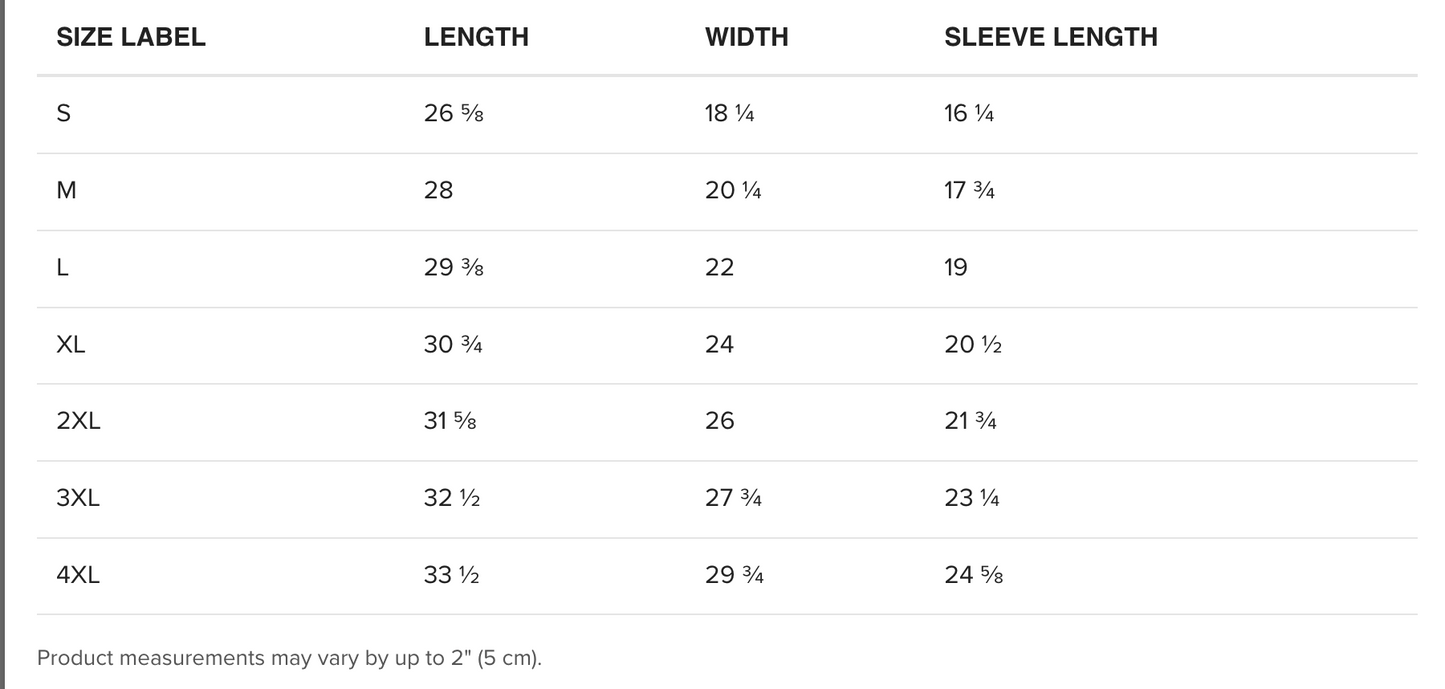Screen dimensions: 1445x689
Task: Click the LENGTH column header
Action: [x=476, y=37]
